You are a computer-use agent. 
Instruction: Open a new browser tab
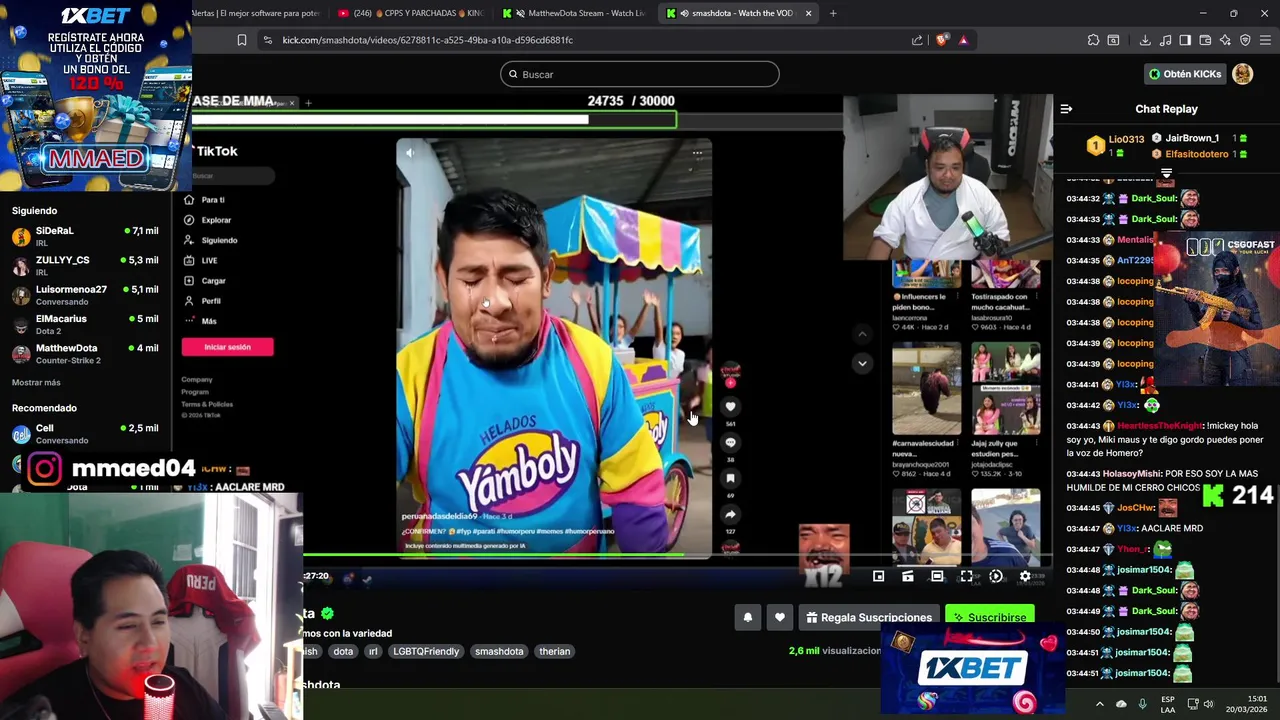(x=833, y=13)
